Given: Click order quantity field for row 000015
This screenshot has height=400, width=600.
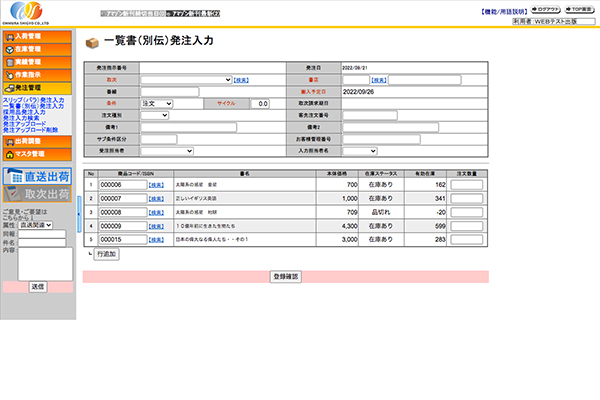Looking at the screenshot, I should tap(466, 240).
